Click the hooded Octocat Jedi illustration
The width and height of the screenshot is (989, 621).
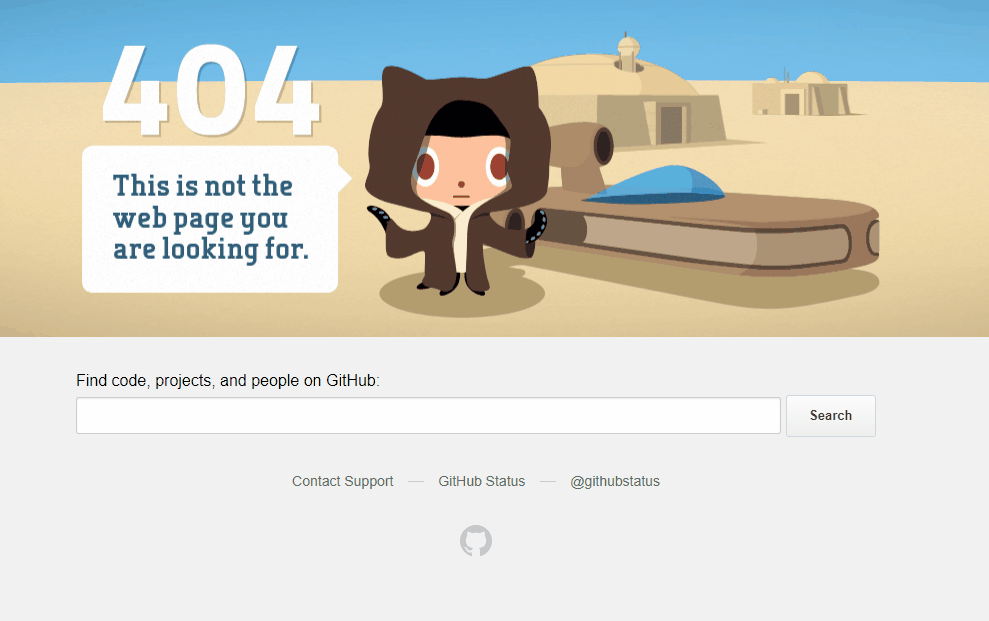pyautogui.click(x=458, y=181)
